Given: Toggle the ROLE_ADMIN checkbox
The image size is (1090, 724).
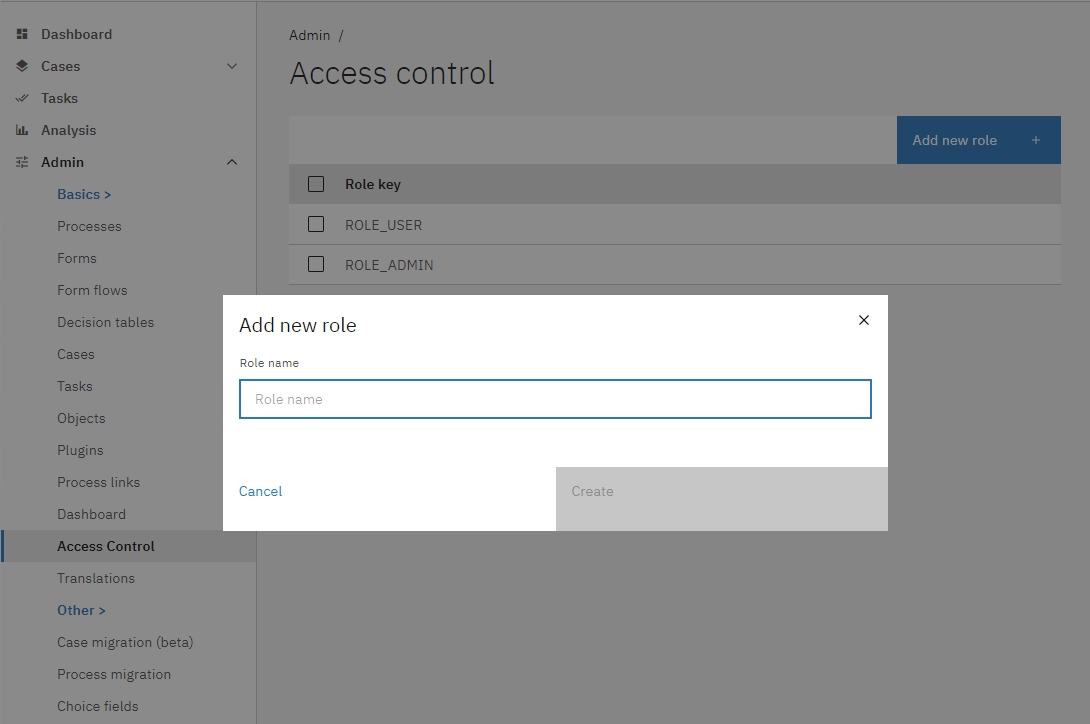Looking at the screenshot, I should (x=316, y=264).
